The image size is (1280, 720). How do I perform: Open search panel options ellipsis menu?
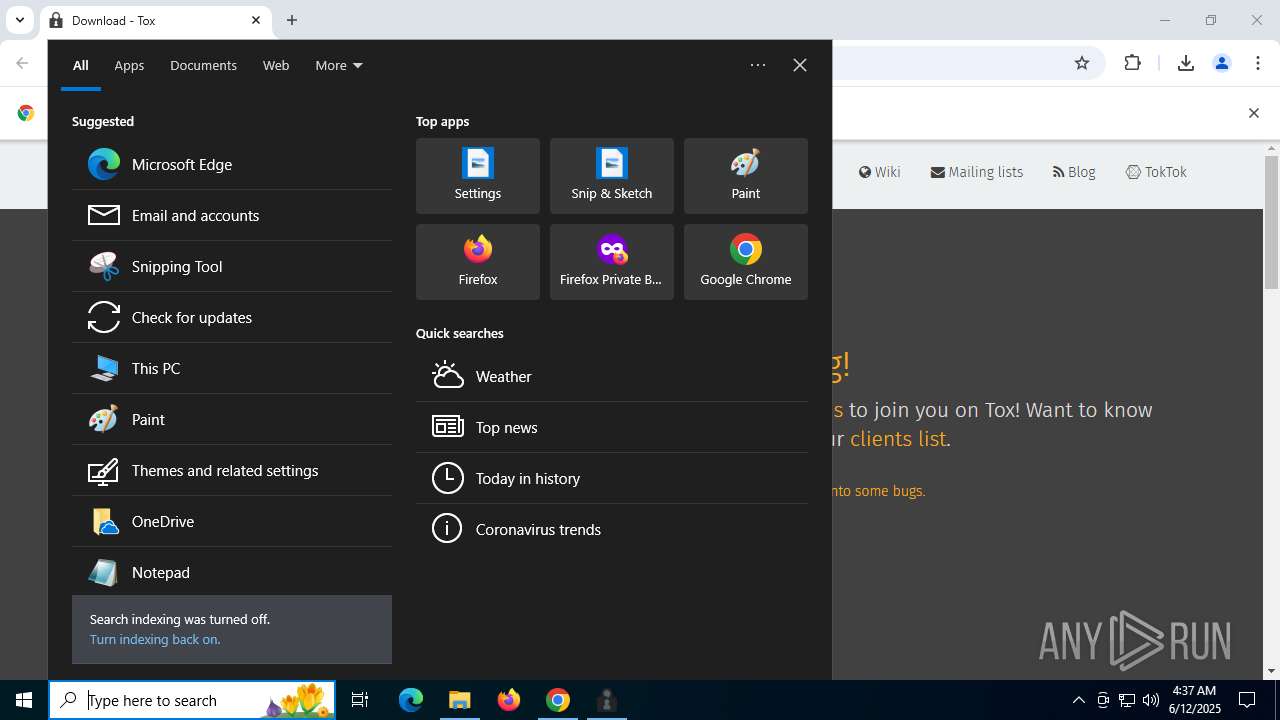click(x=758, y=65)
